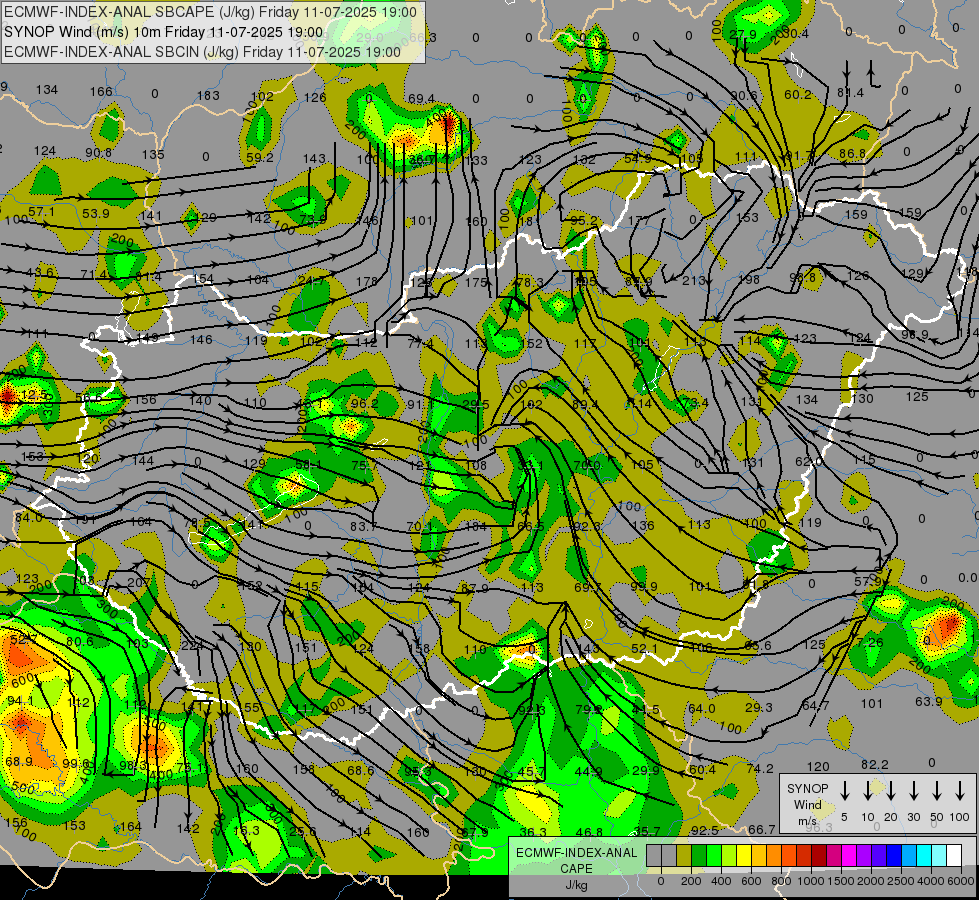Screen dimensions: 979x900
Task: Click the 30 m/s wind arrow in SYNOP legend
Action: tap(913, 791)
